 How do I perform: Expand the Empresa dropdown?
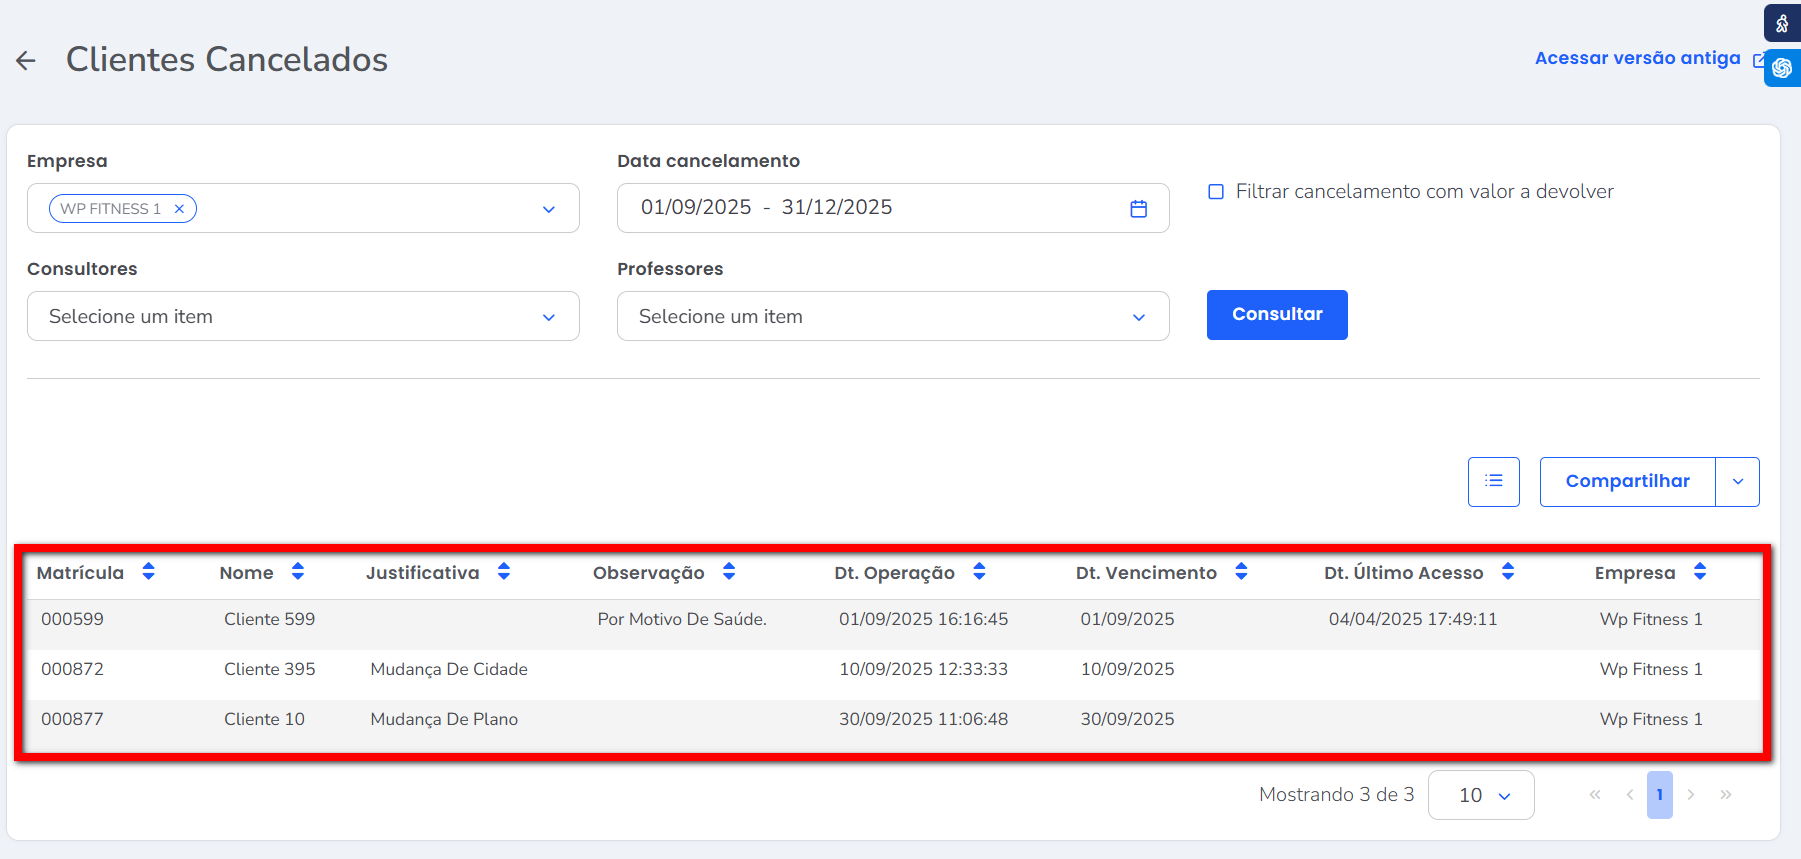[548, 209]
